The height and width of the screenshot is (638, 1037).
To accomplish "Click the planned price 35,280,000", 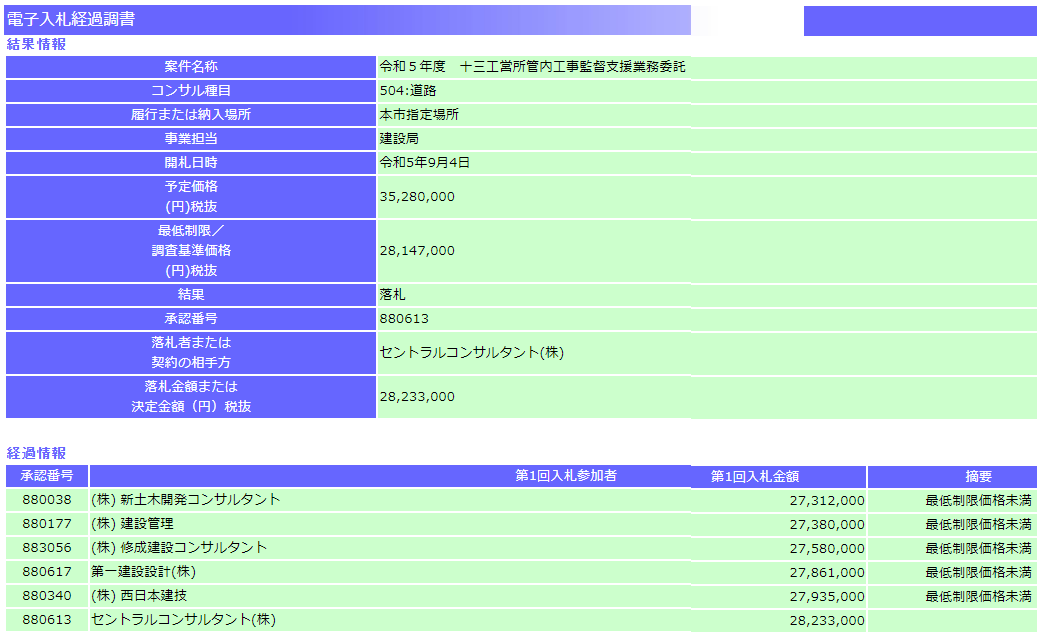I will (417, 197).
